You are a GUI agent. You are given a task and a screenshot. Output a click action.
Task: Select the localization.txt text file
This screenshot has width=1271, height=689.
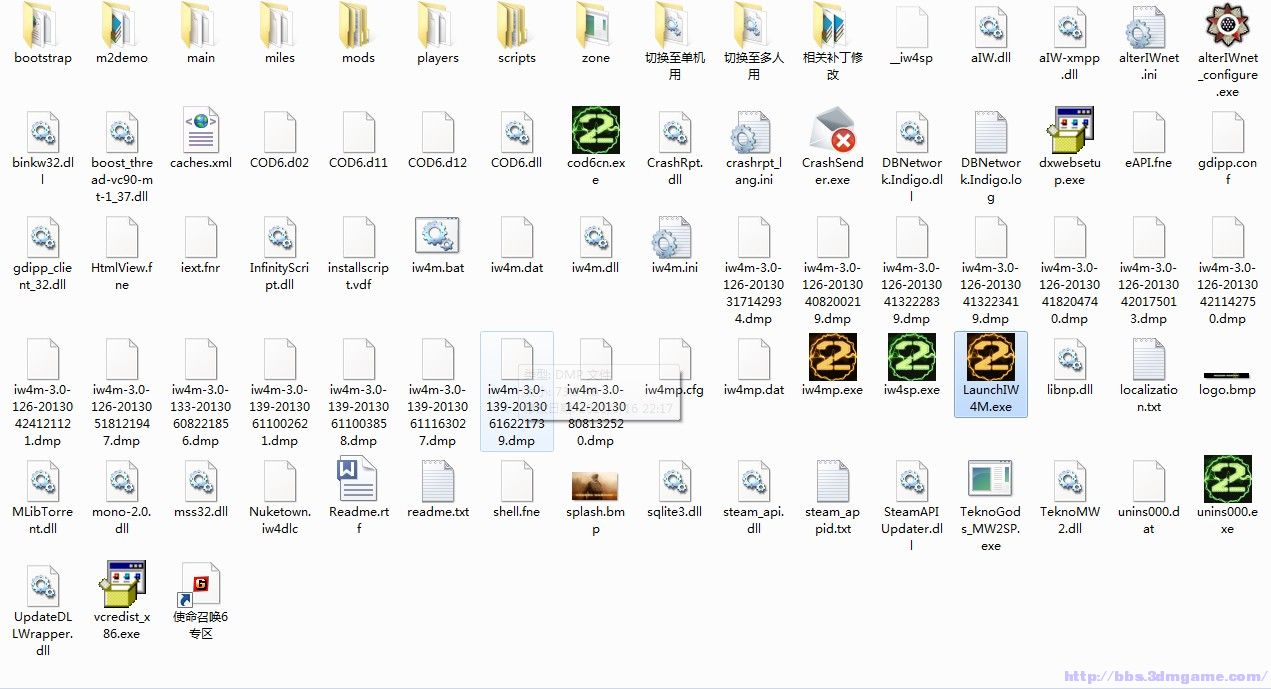(x=1148, y=358)
